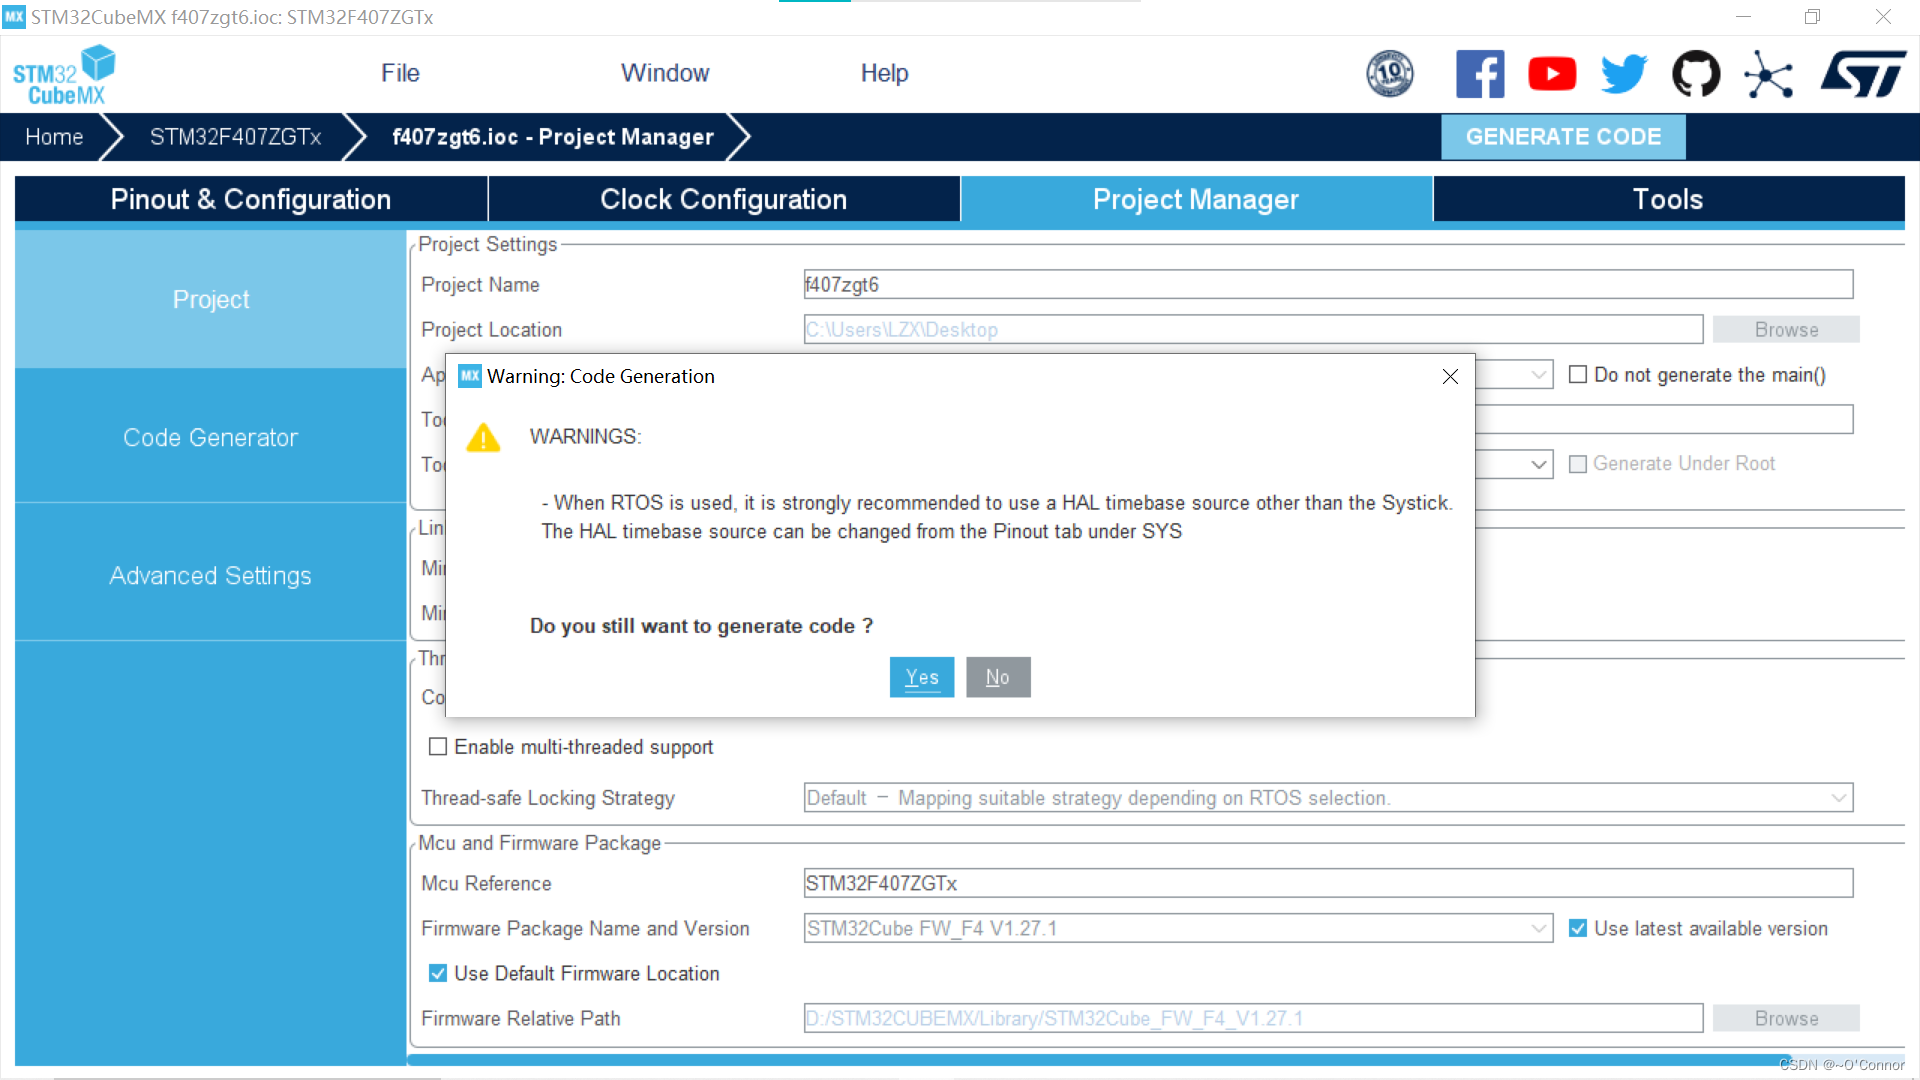Viewport: 1920px width, 1080px height.
Task: Click the ST community network icon
Action: (x=1768, y=75)
